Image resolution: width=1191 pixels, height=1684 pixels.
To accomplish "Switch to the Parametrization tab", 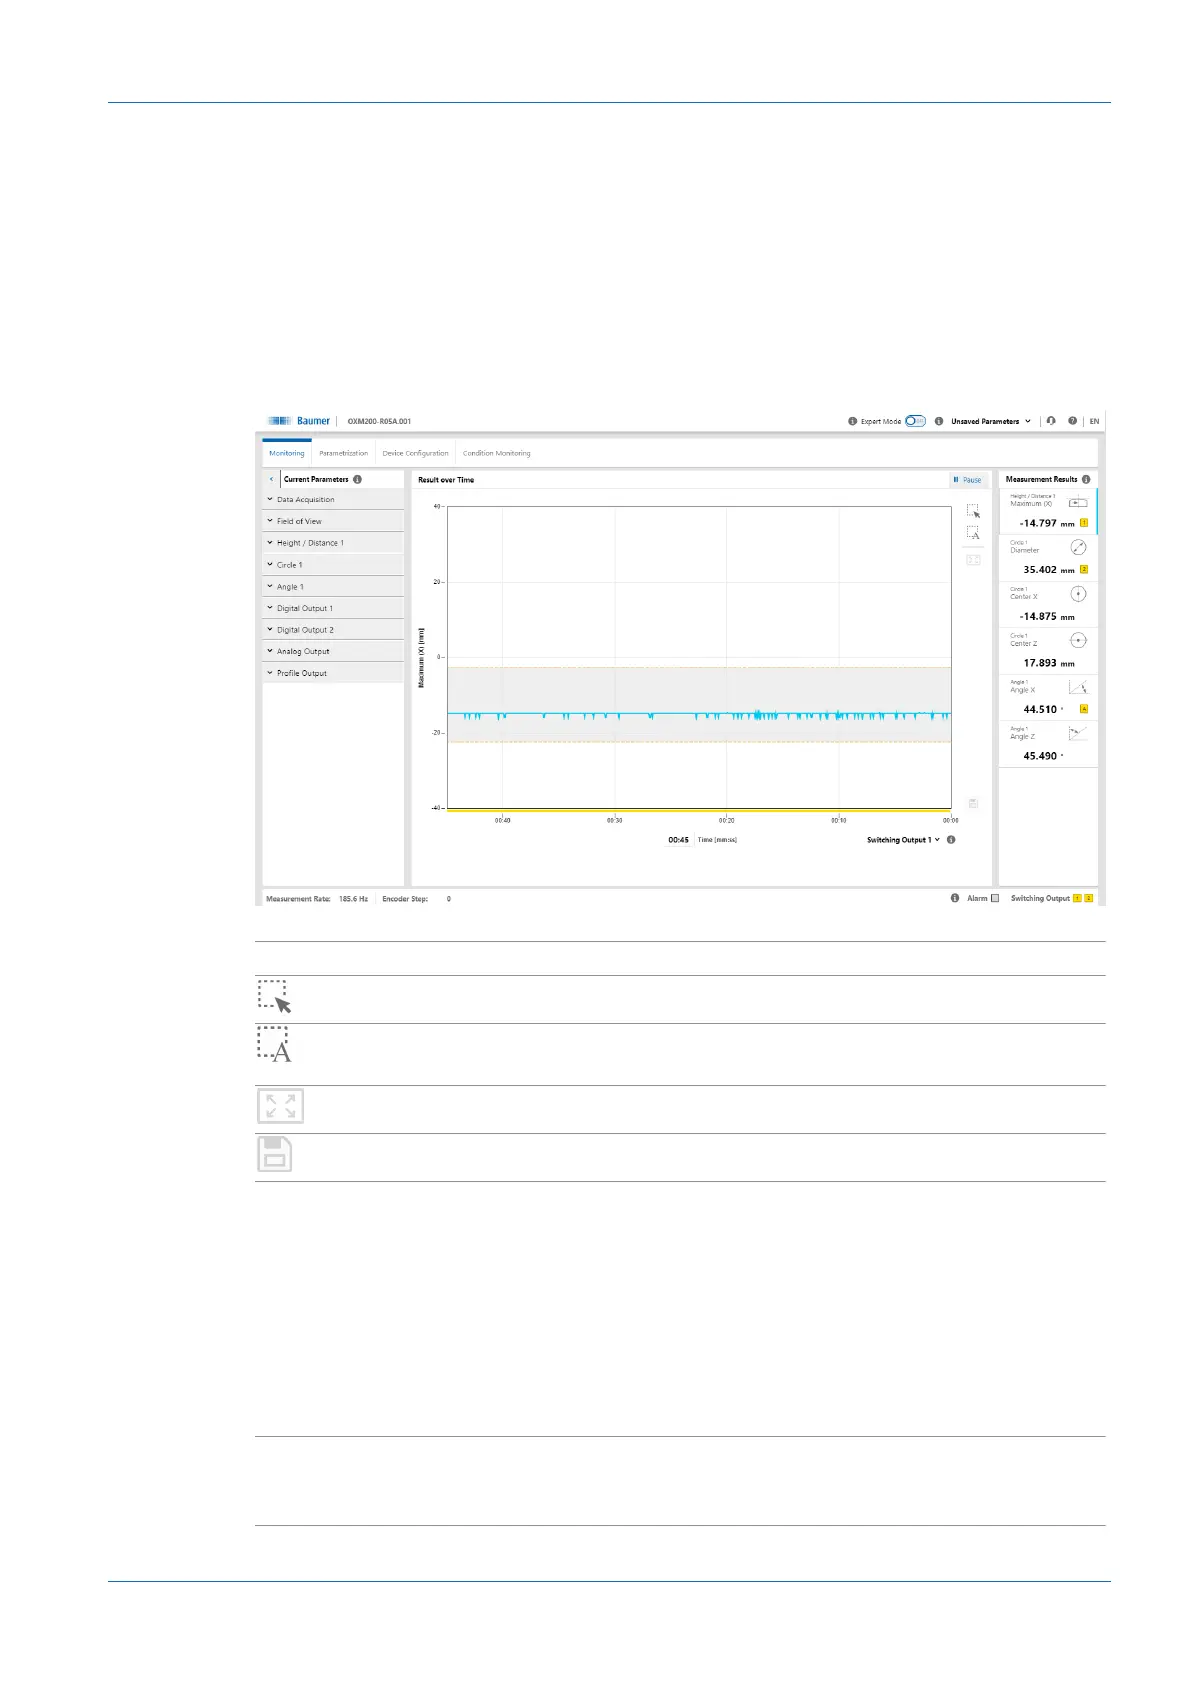I will [343, 453].
